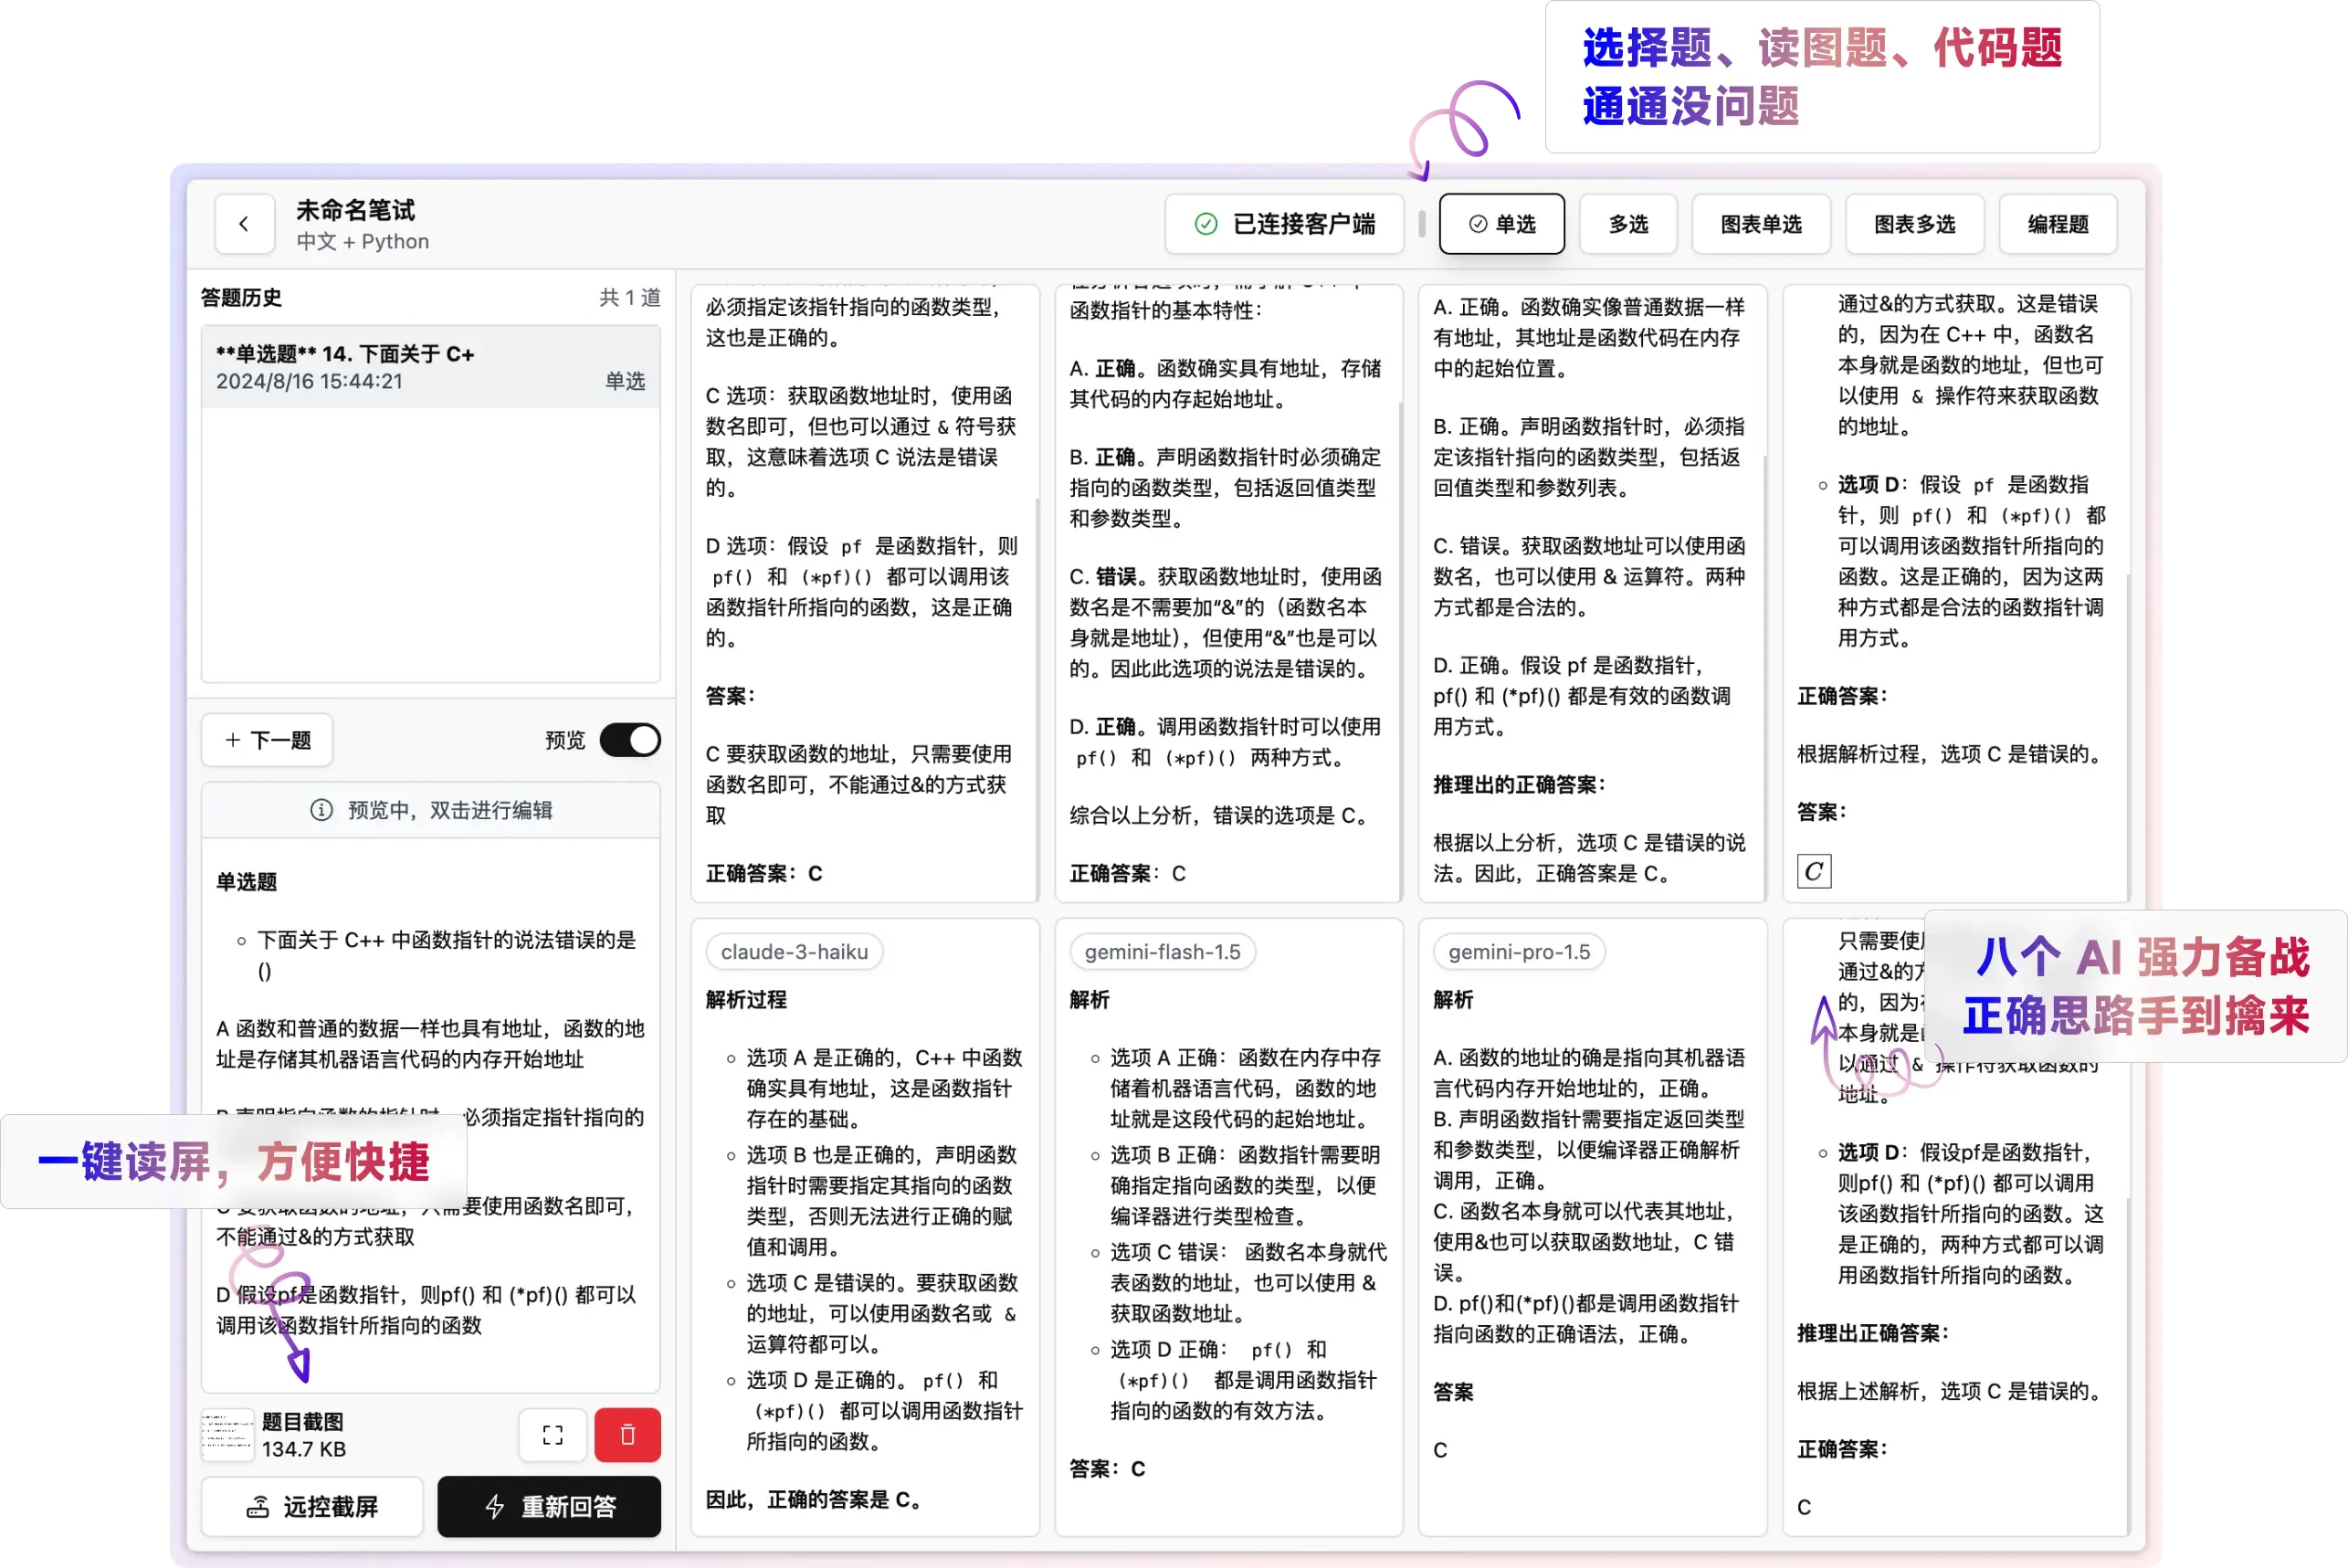
Task: Click the back arrow button
Action: 244,224
